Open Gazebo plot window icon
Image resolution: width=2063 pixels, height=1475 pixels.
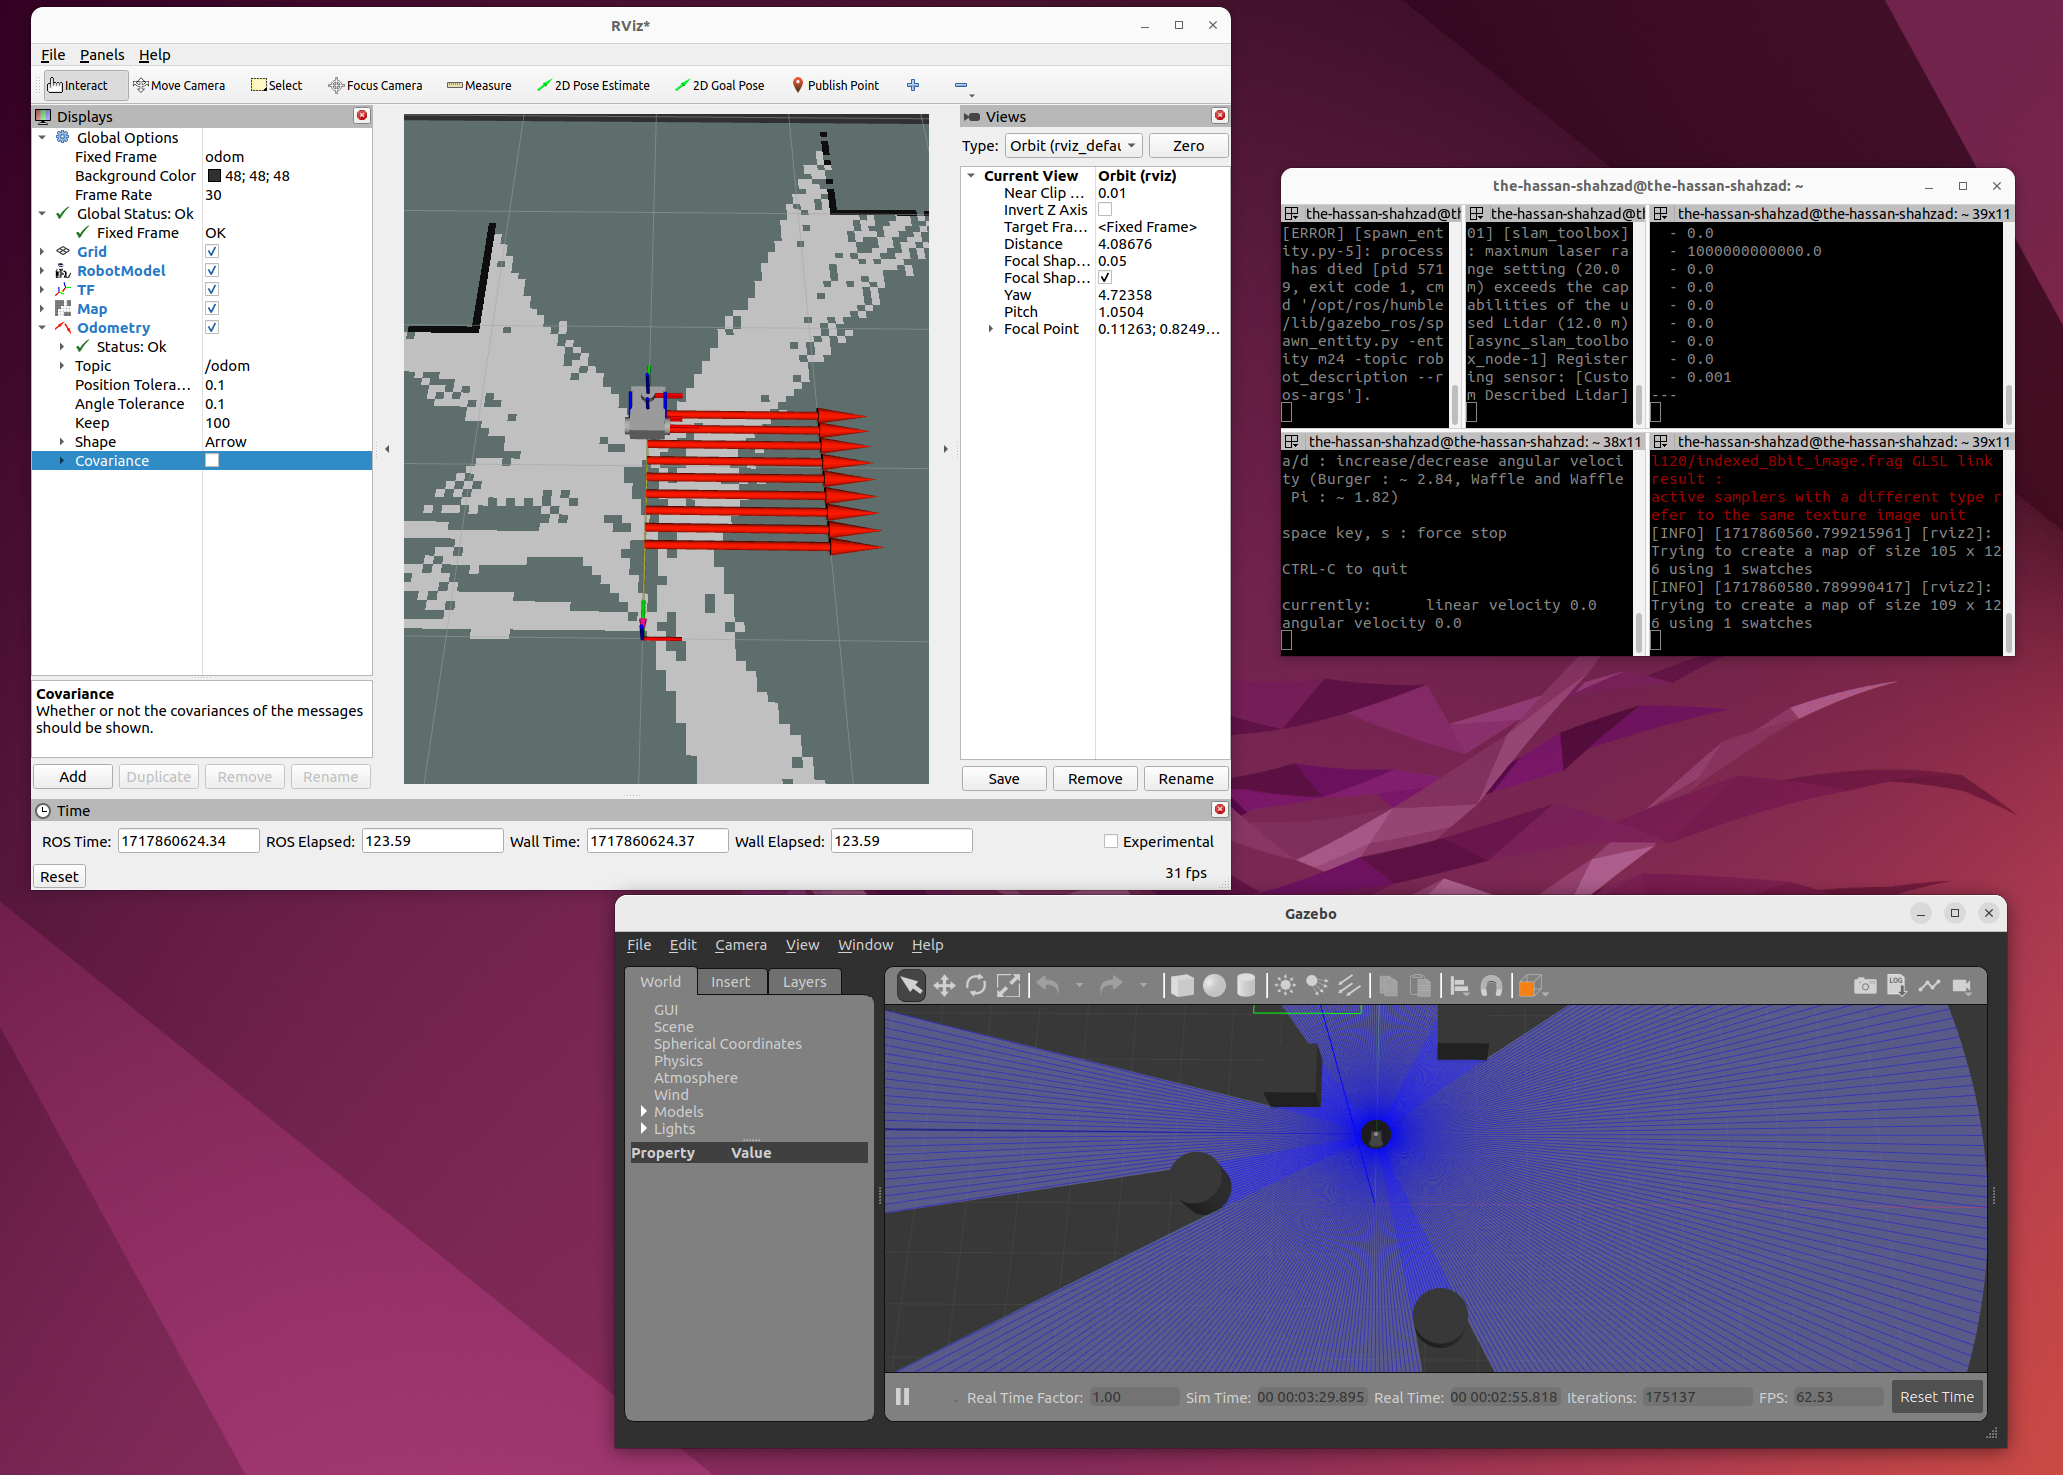[1929, 986]
